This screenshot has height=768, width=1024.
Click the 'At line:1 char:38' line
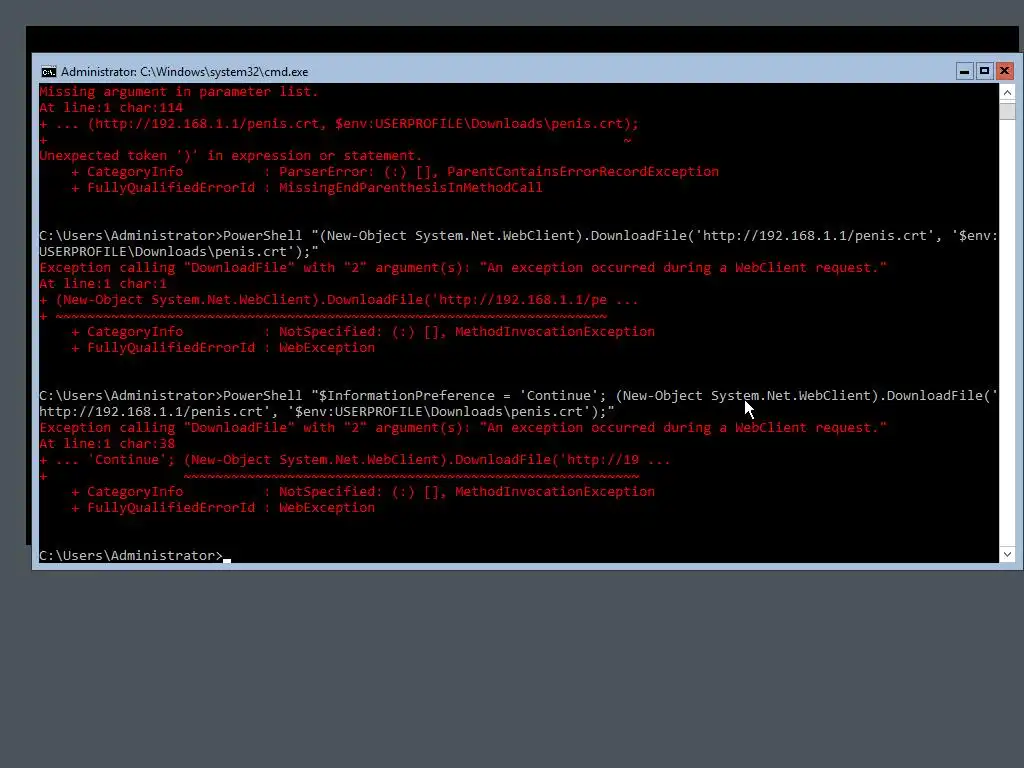click(x=107, y=443)
